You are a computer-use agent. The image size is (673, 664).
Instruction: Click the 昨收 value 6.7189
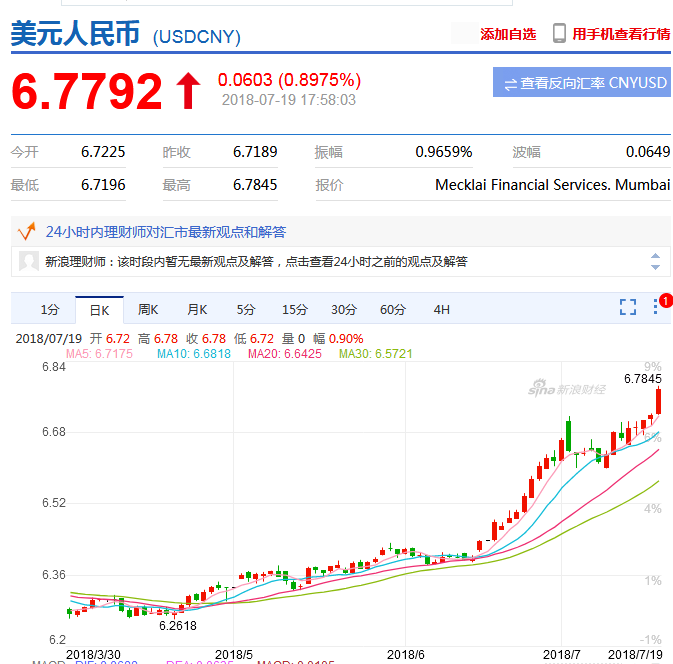pyautogui.click(x=255, y=152)
